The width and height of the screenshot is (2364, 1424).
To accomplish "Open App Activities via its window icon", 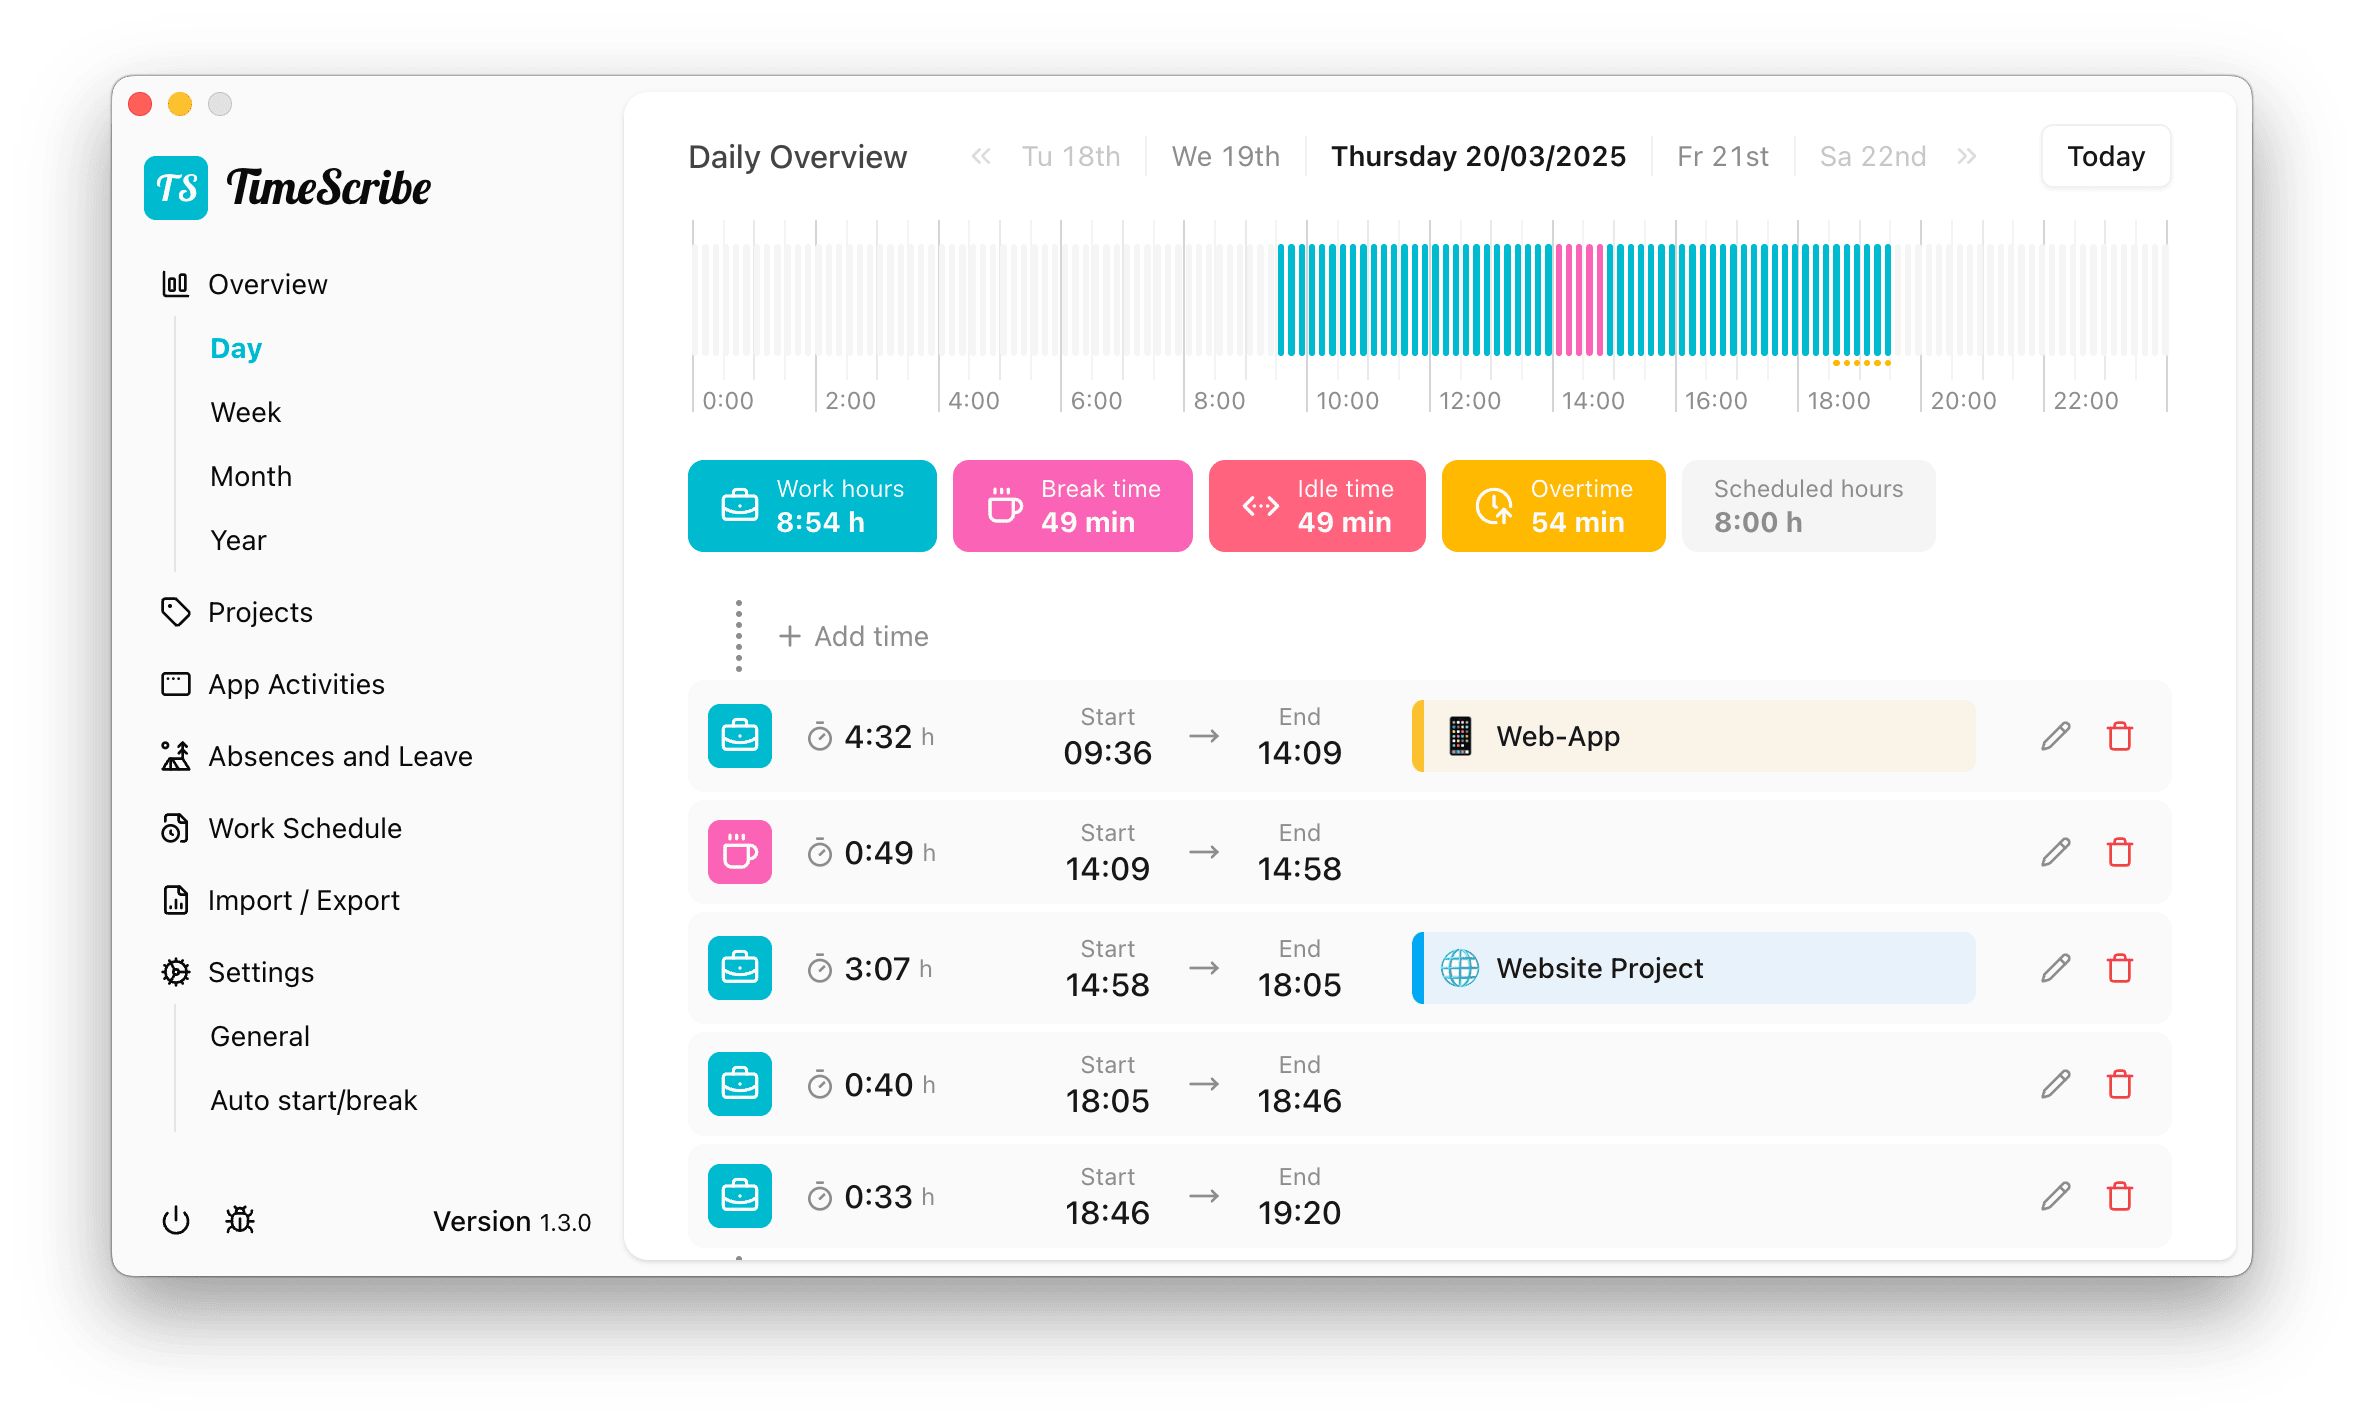I will pyautogui.click(x=177, y=684).
